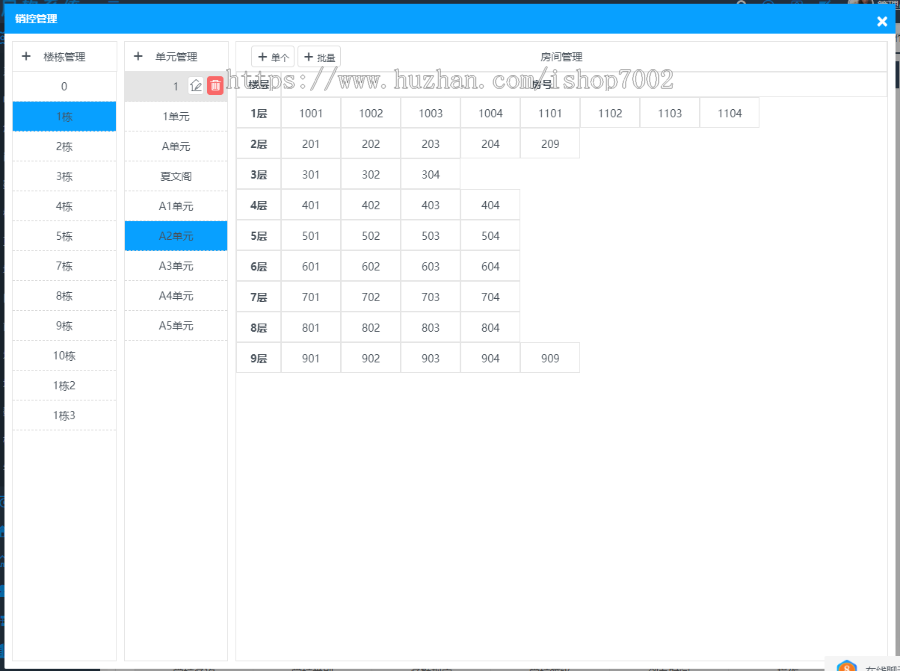This screenshot has height=671, width=900.
Task: Open room 301
Action: (x=311, y=174)
